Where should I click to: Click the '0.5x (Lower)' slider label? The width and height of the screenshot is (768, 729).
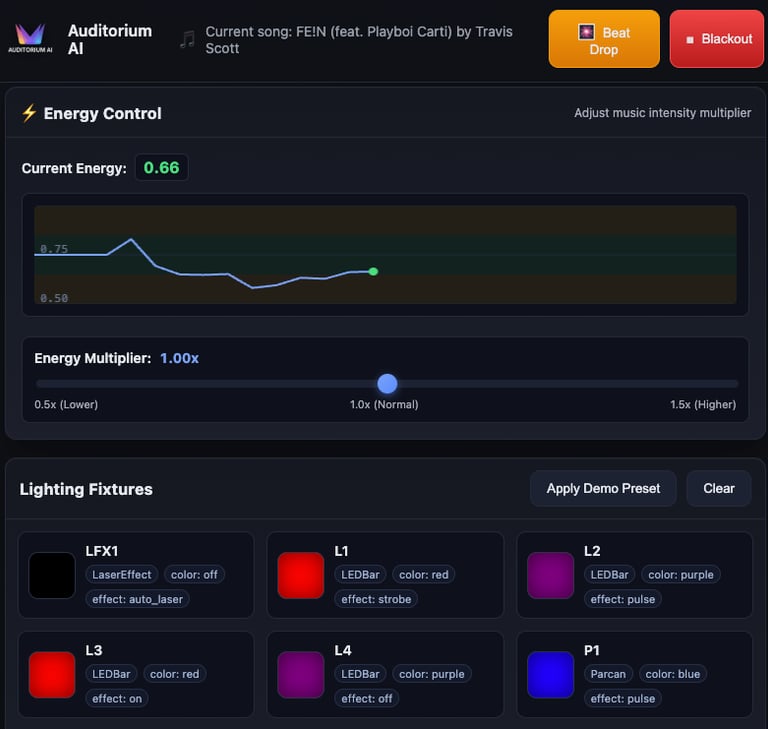66,405
